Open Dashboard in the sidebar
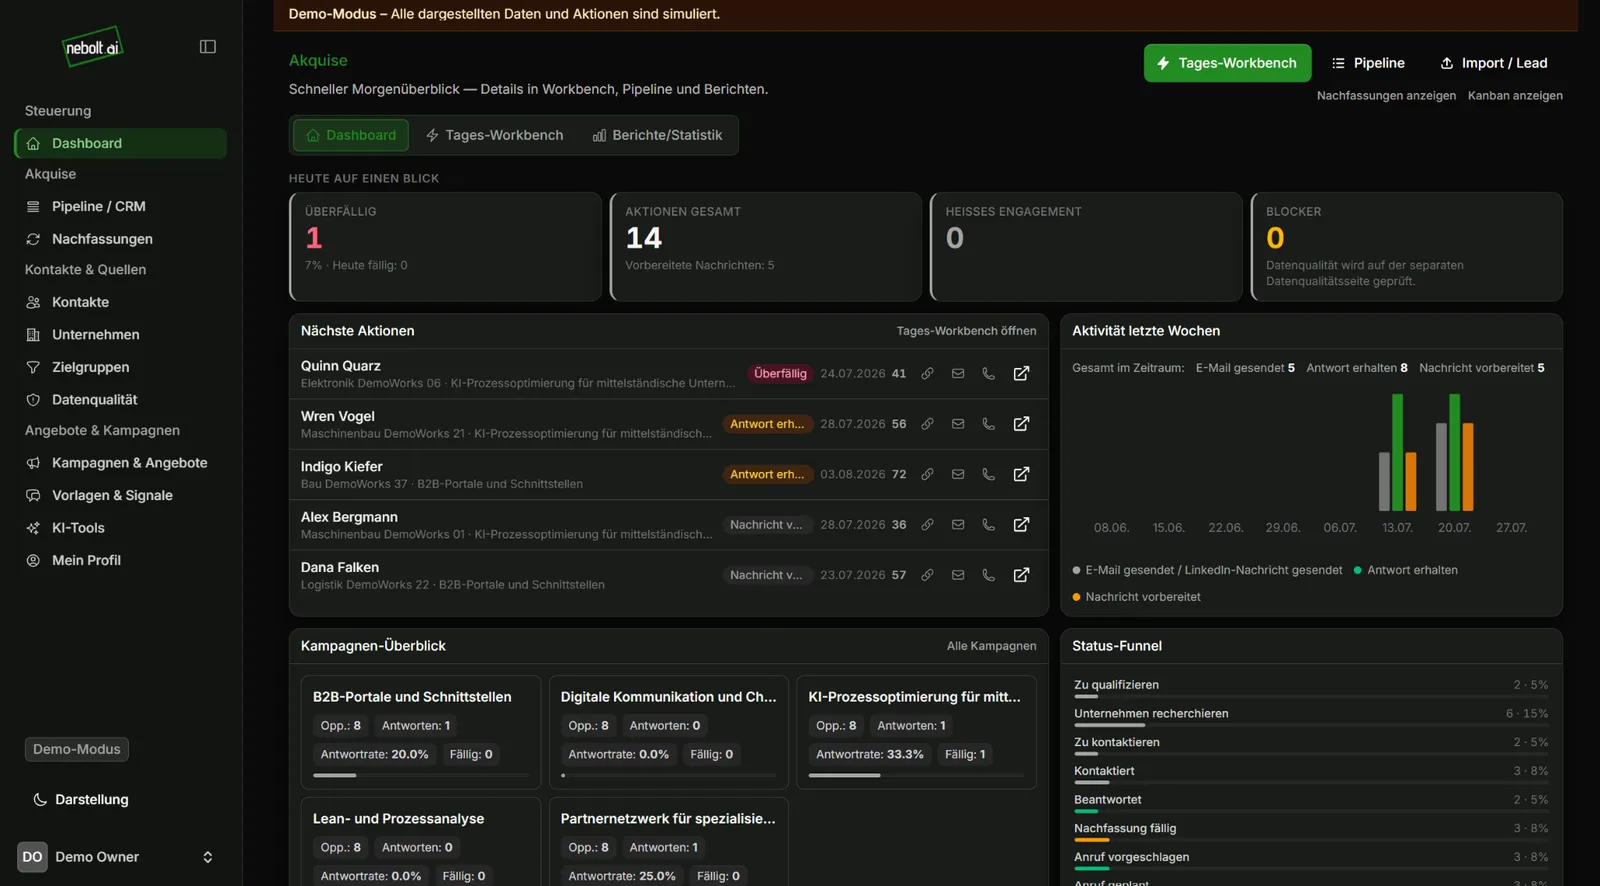Viewport: 1600px width, 886px height. point(120,143)
